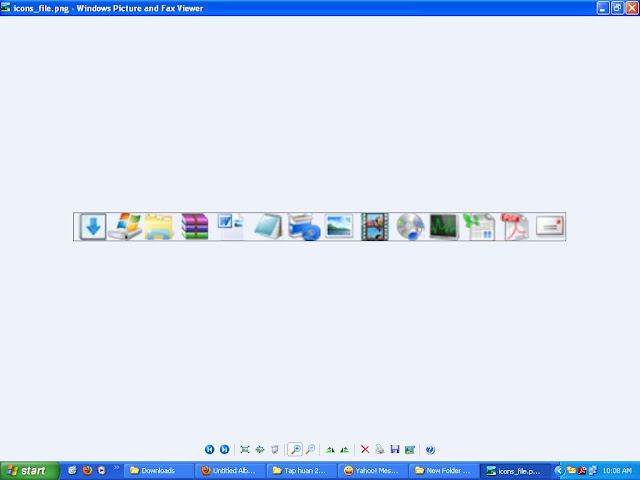Switch to the Downloads taskbar window
Screen dimensions: 640x480
(159, 471)
